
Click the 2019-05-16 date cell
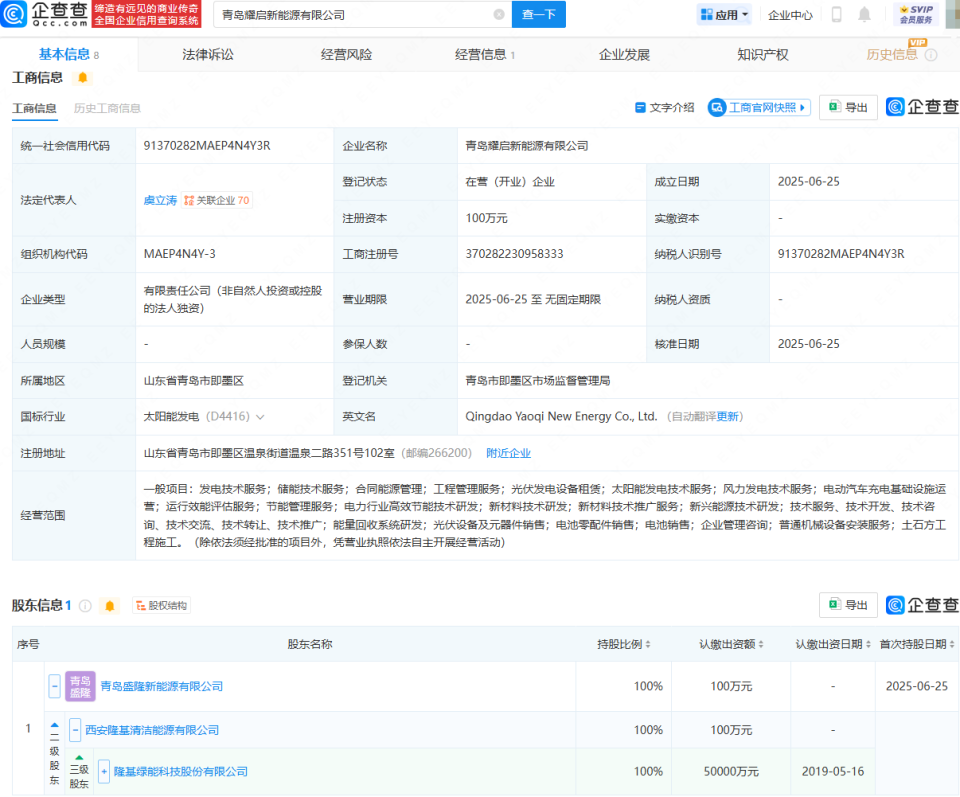click(833, 771)
